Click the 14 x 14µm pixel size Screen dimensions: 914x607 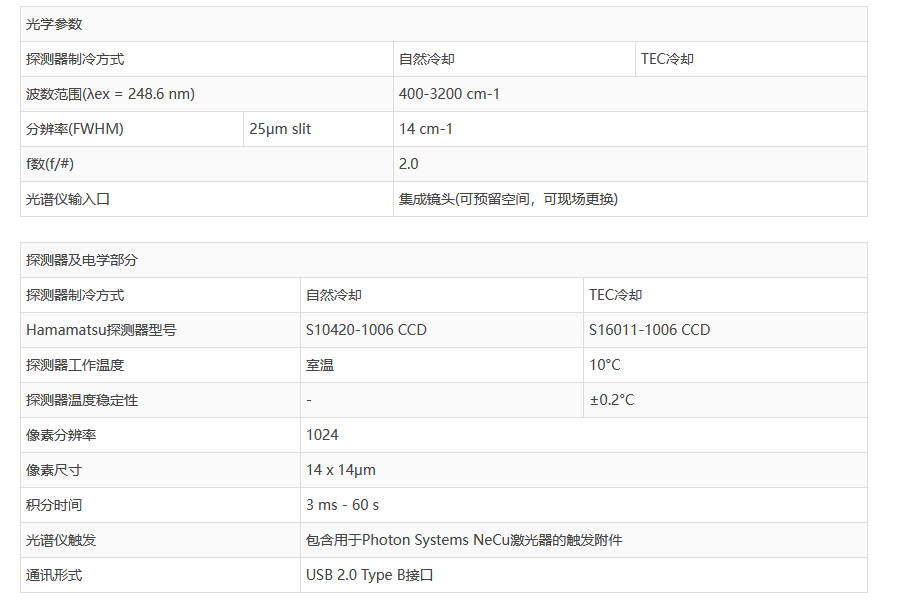click(x=341, y=470)
